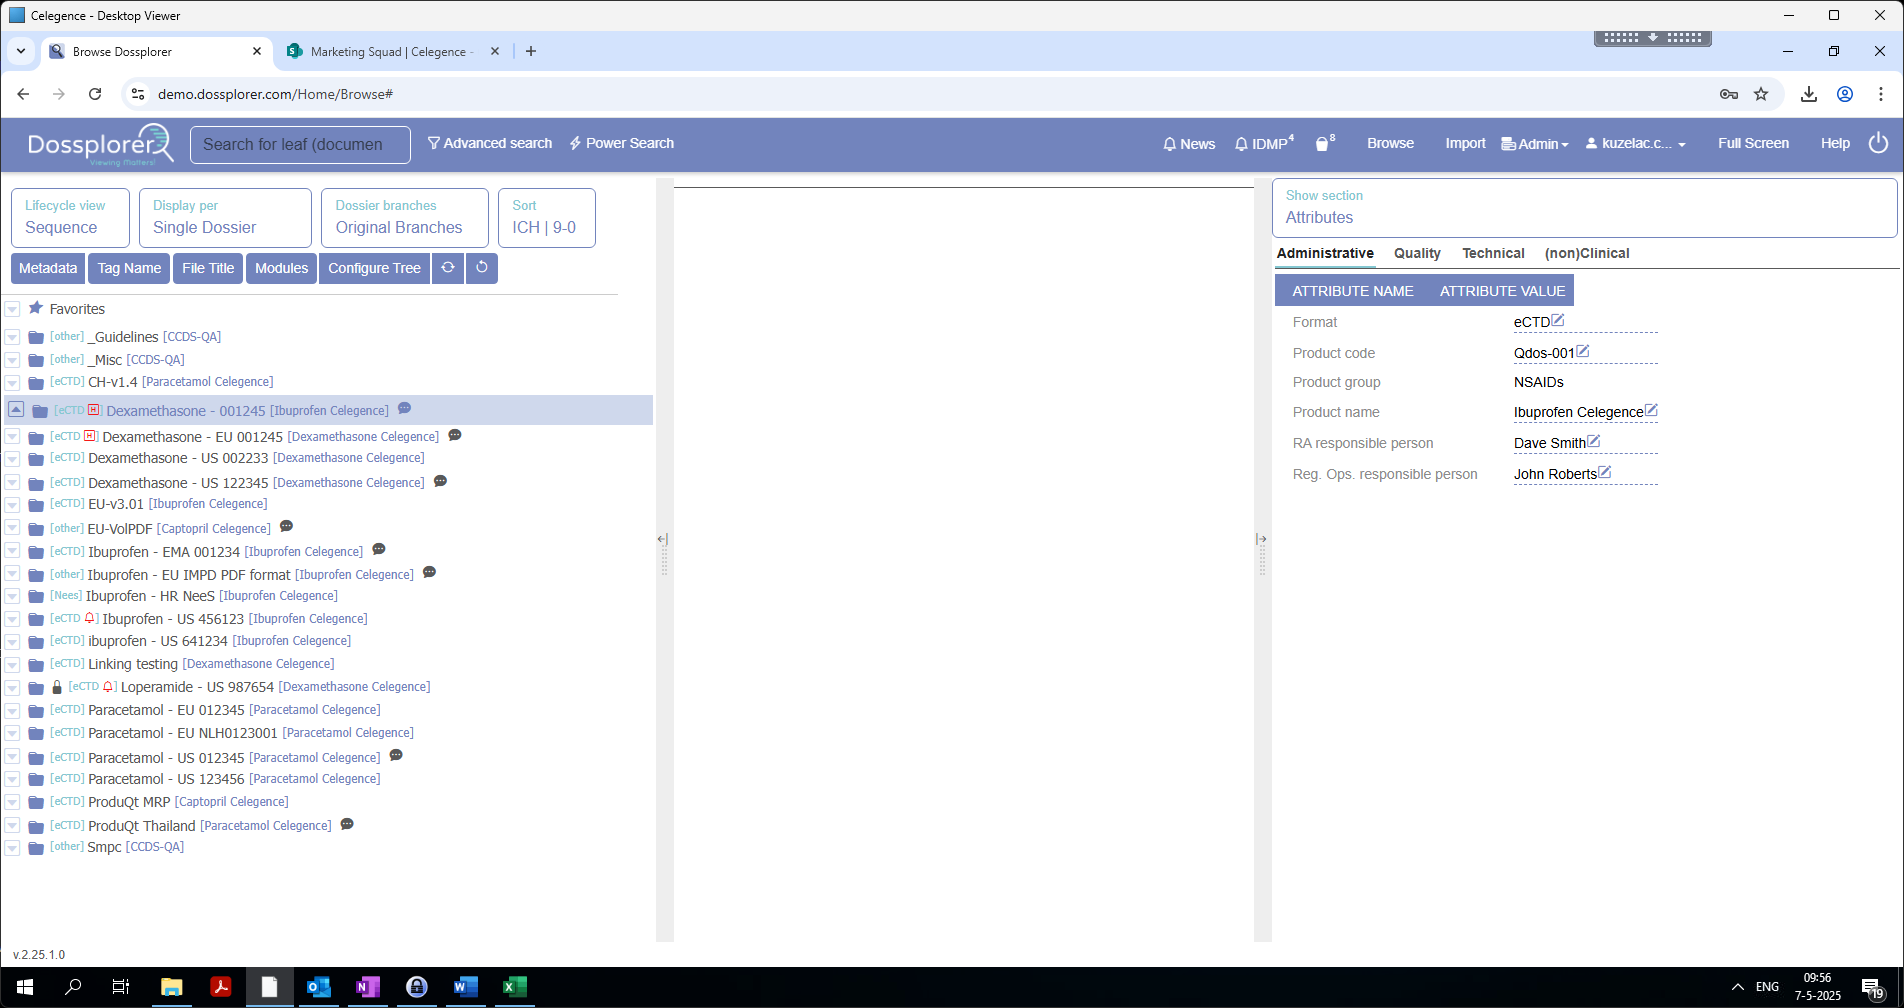Expand the CH-v1.4 tree node
The width and height of the screenshot is (1904, 1008).
point(13,383)
